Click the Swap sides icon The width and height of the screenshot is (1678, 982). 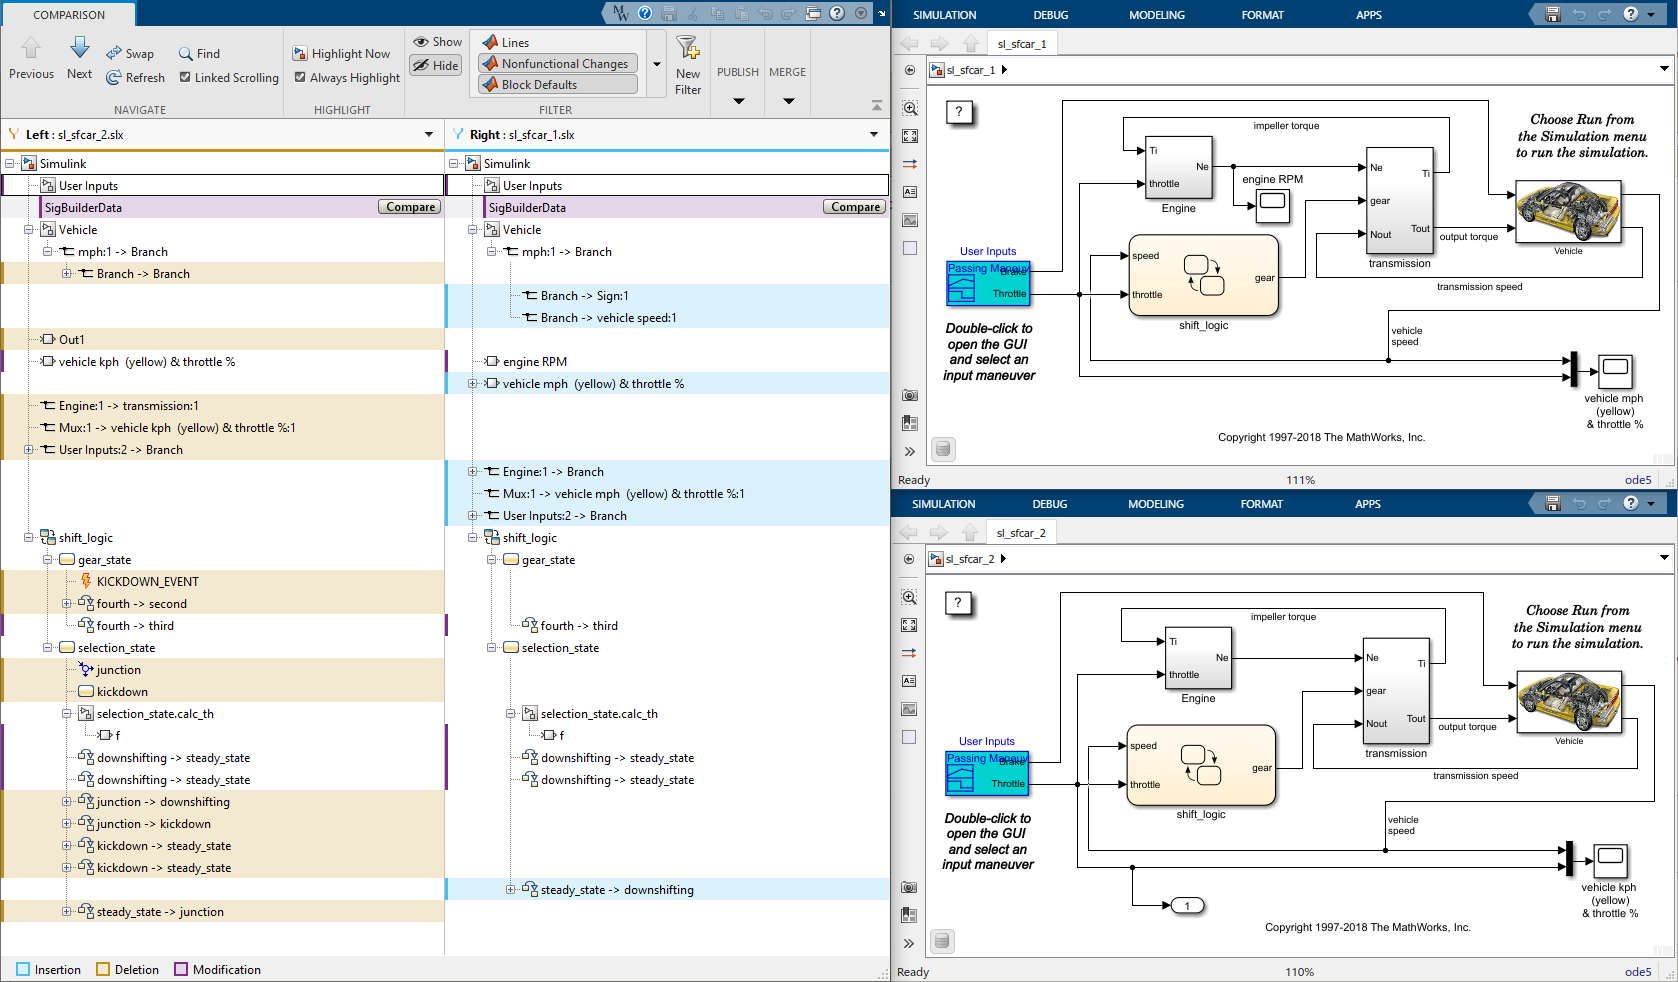point(115,53)
